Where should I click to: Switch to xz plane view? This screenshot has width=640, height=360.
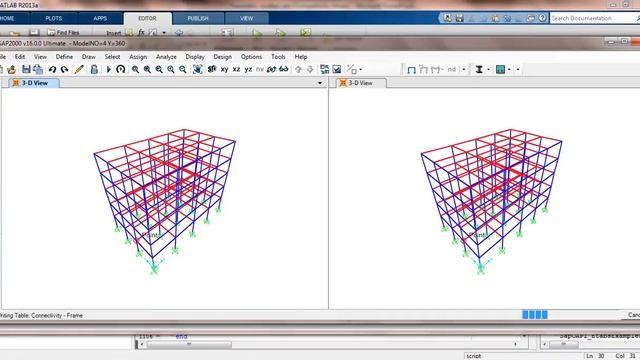236,69
